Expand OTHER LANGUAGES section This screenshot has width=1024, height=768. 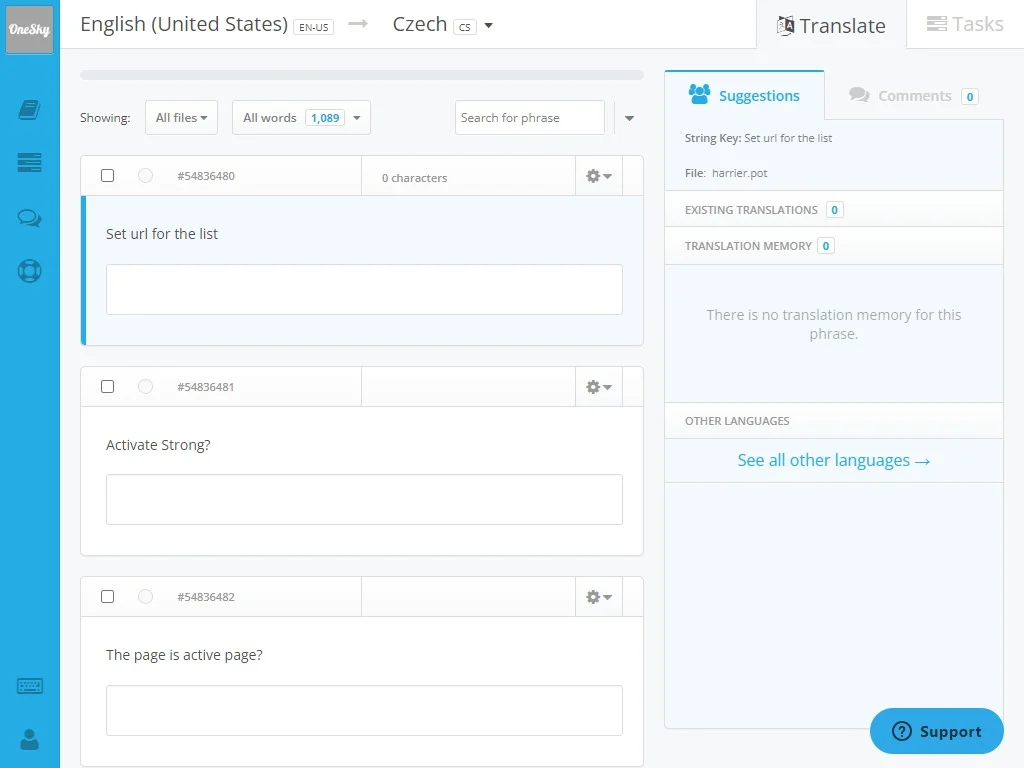834,421
